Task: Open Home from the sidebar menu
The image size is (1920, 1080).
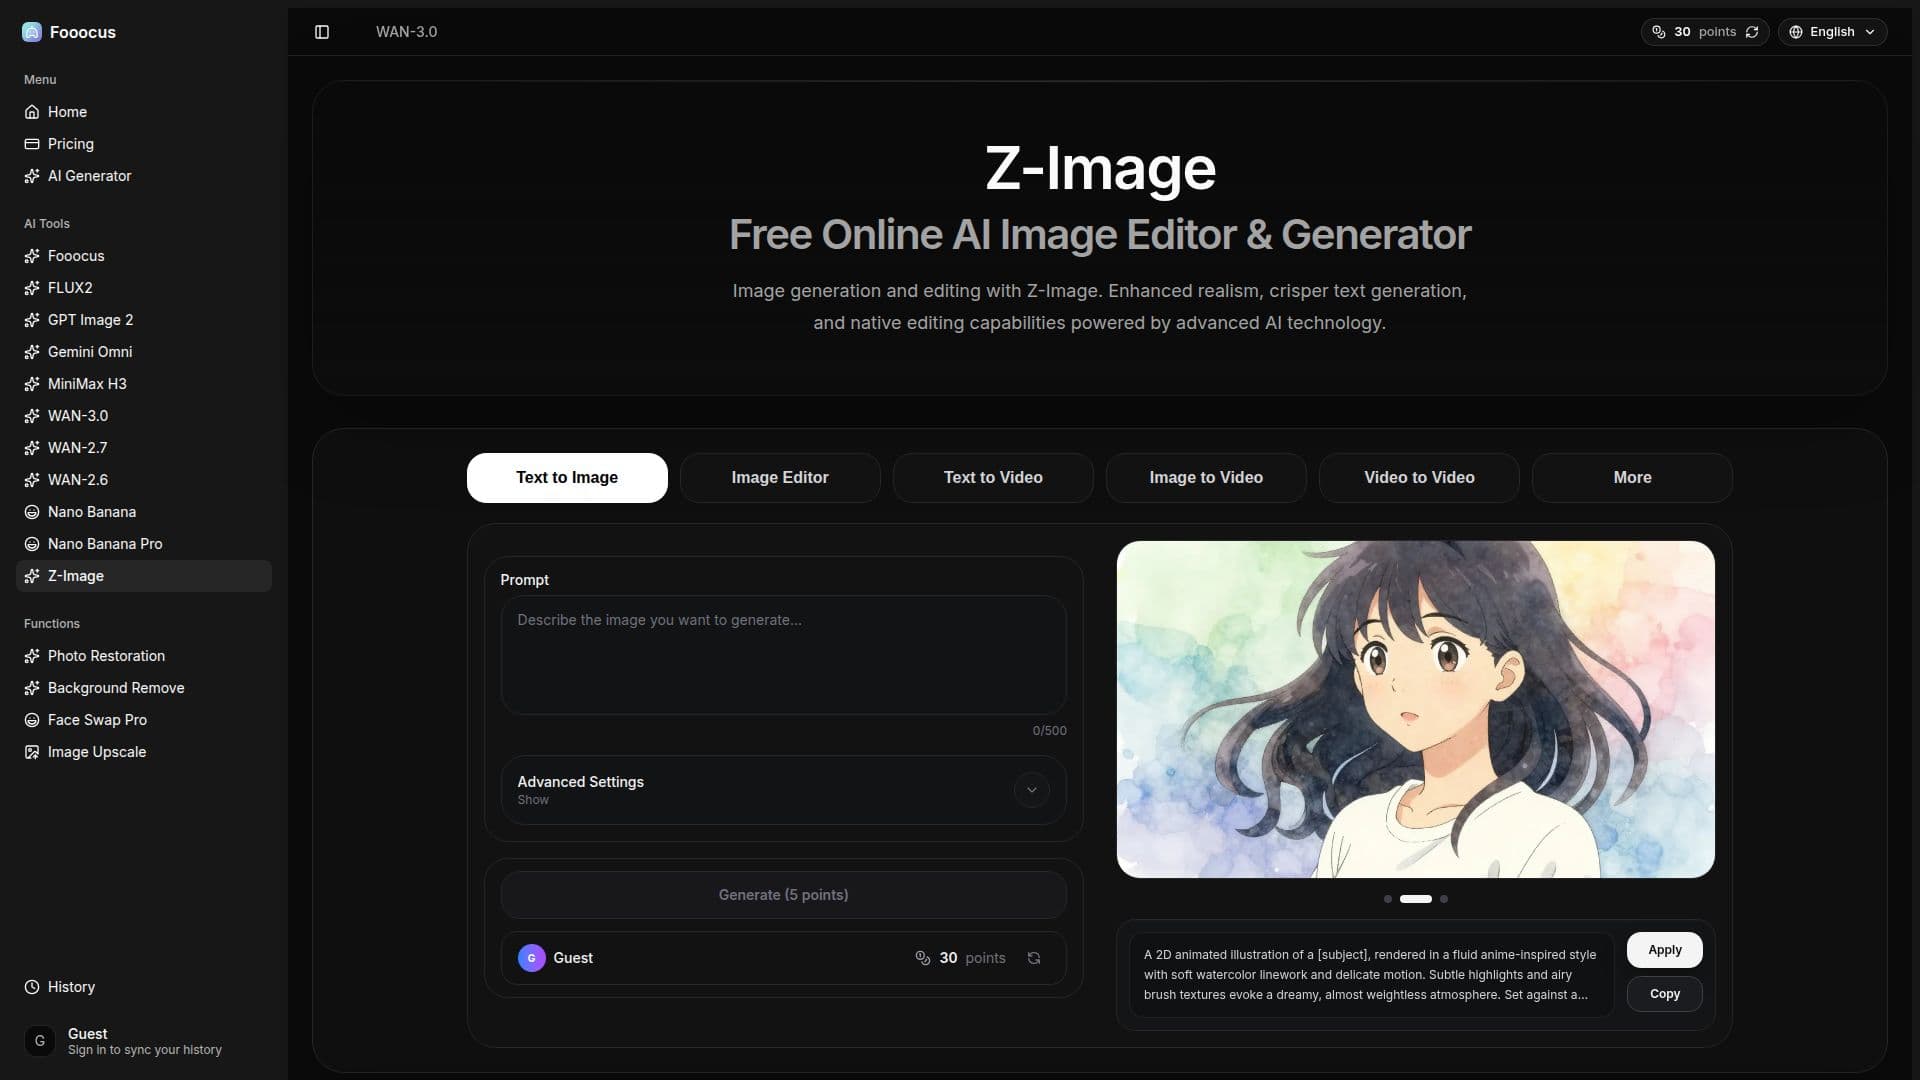Action: [144, 112]
